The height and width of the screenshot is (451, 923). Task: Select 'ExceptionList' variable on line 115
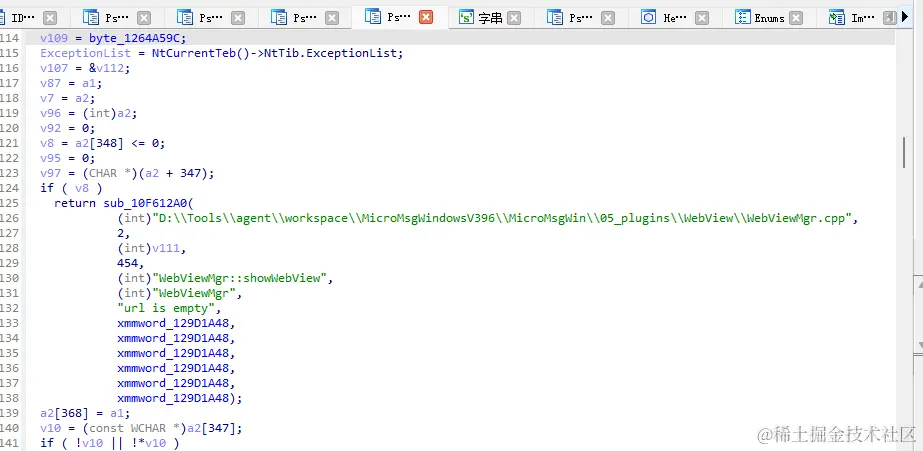85,53
